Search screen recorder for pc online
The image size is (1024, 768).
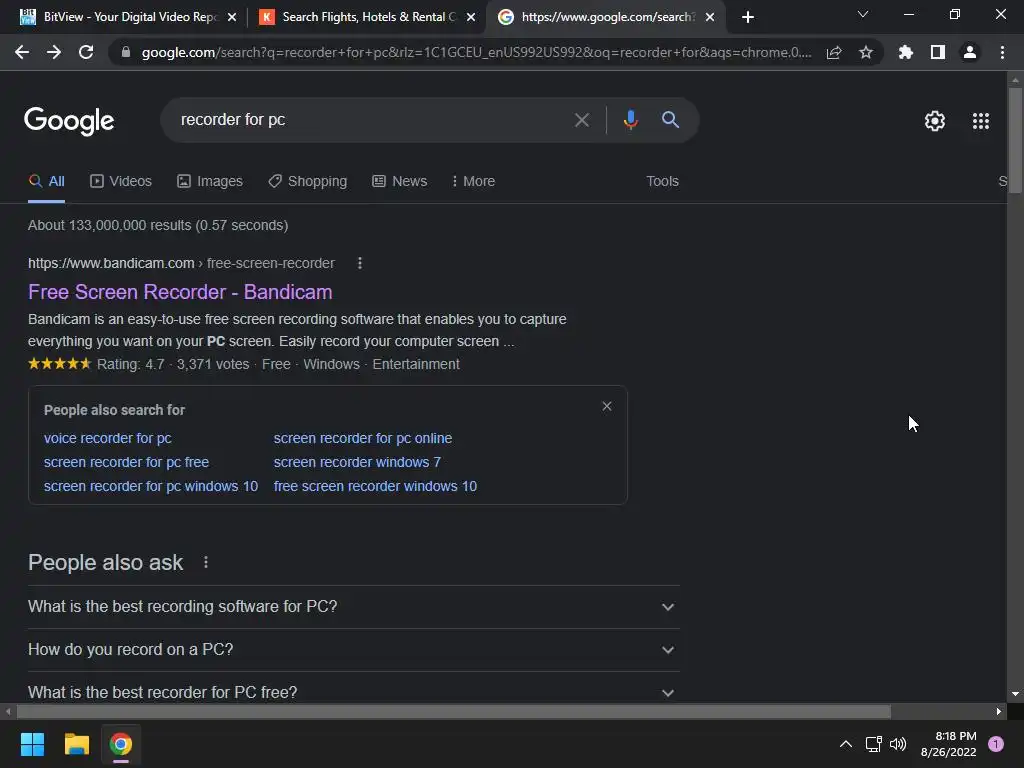(x=362, y=438)
